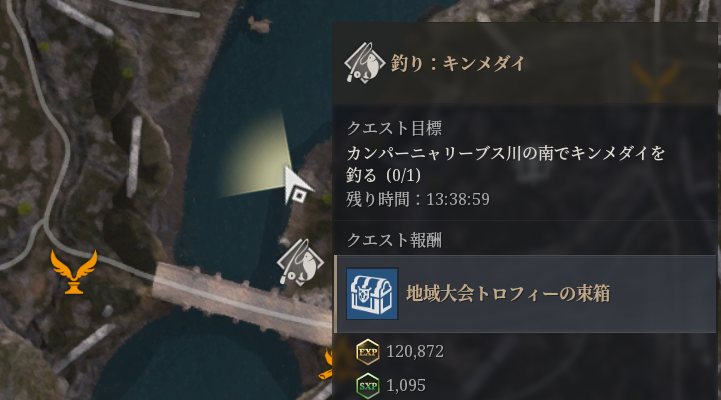
Task: Click the fishing rod icon beside 釣り:キンメダイ title
Action: tap(365, 63)
